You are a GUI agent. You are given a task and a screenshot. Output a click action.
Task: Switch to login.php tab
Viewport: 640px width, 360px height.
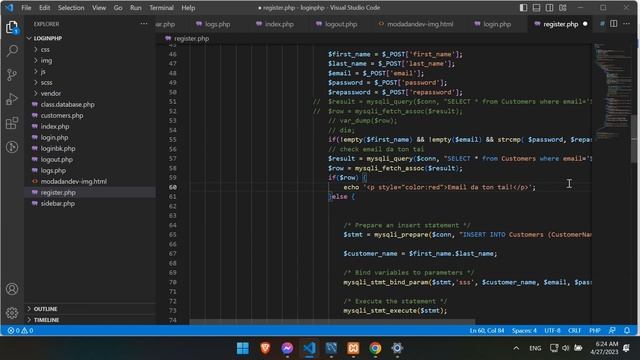point(493,24)
